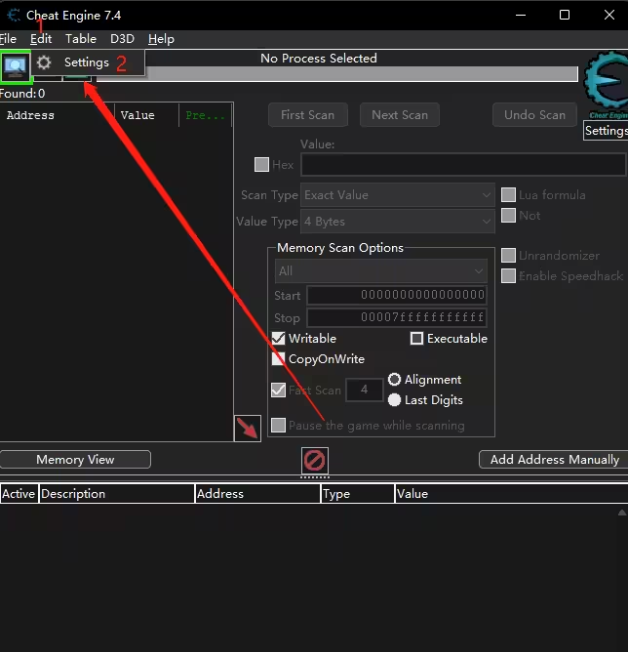
Task: Enable the Unrandomizer checkbox
Action: [x=508, y=255]
